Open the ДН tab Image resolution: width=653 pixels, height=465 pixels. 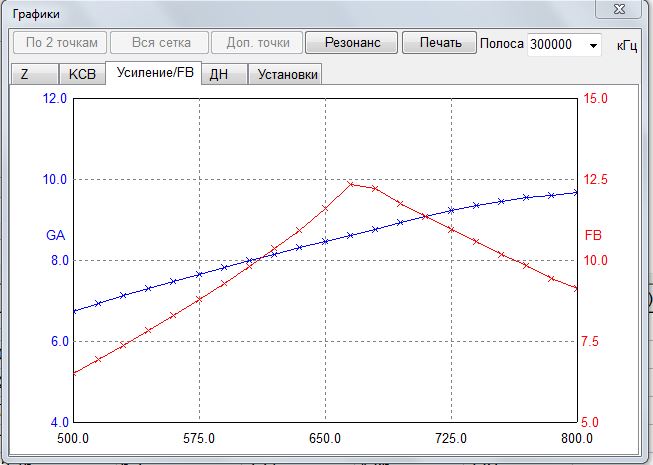pyautogui.click(x=224, y=74)
